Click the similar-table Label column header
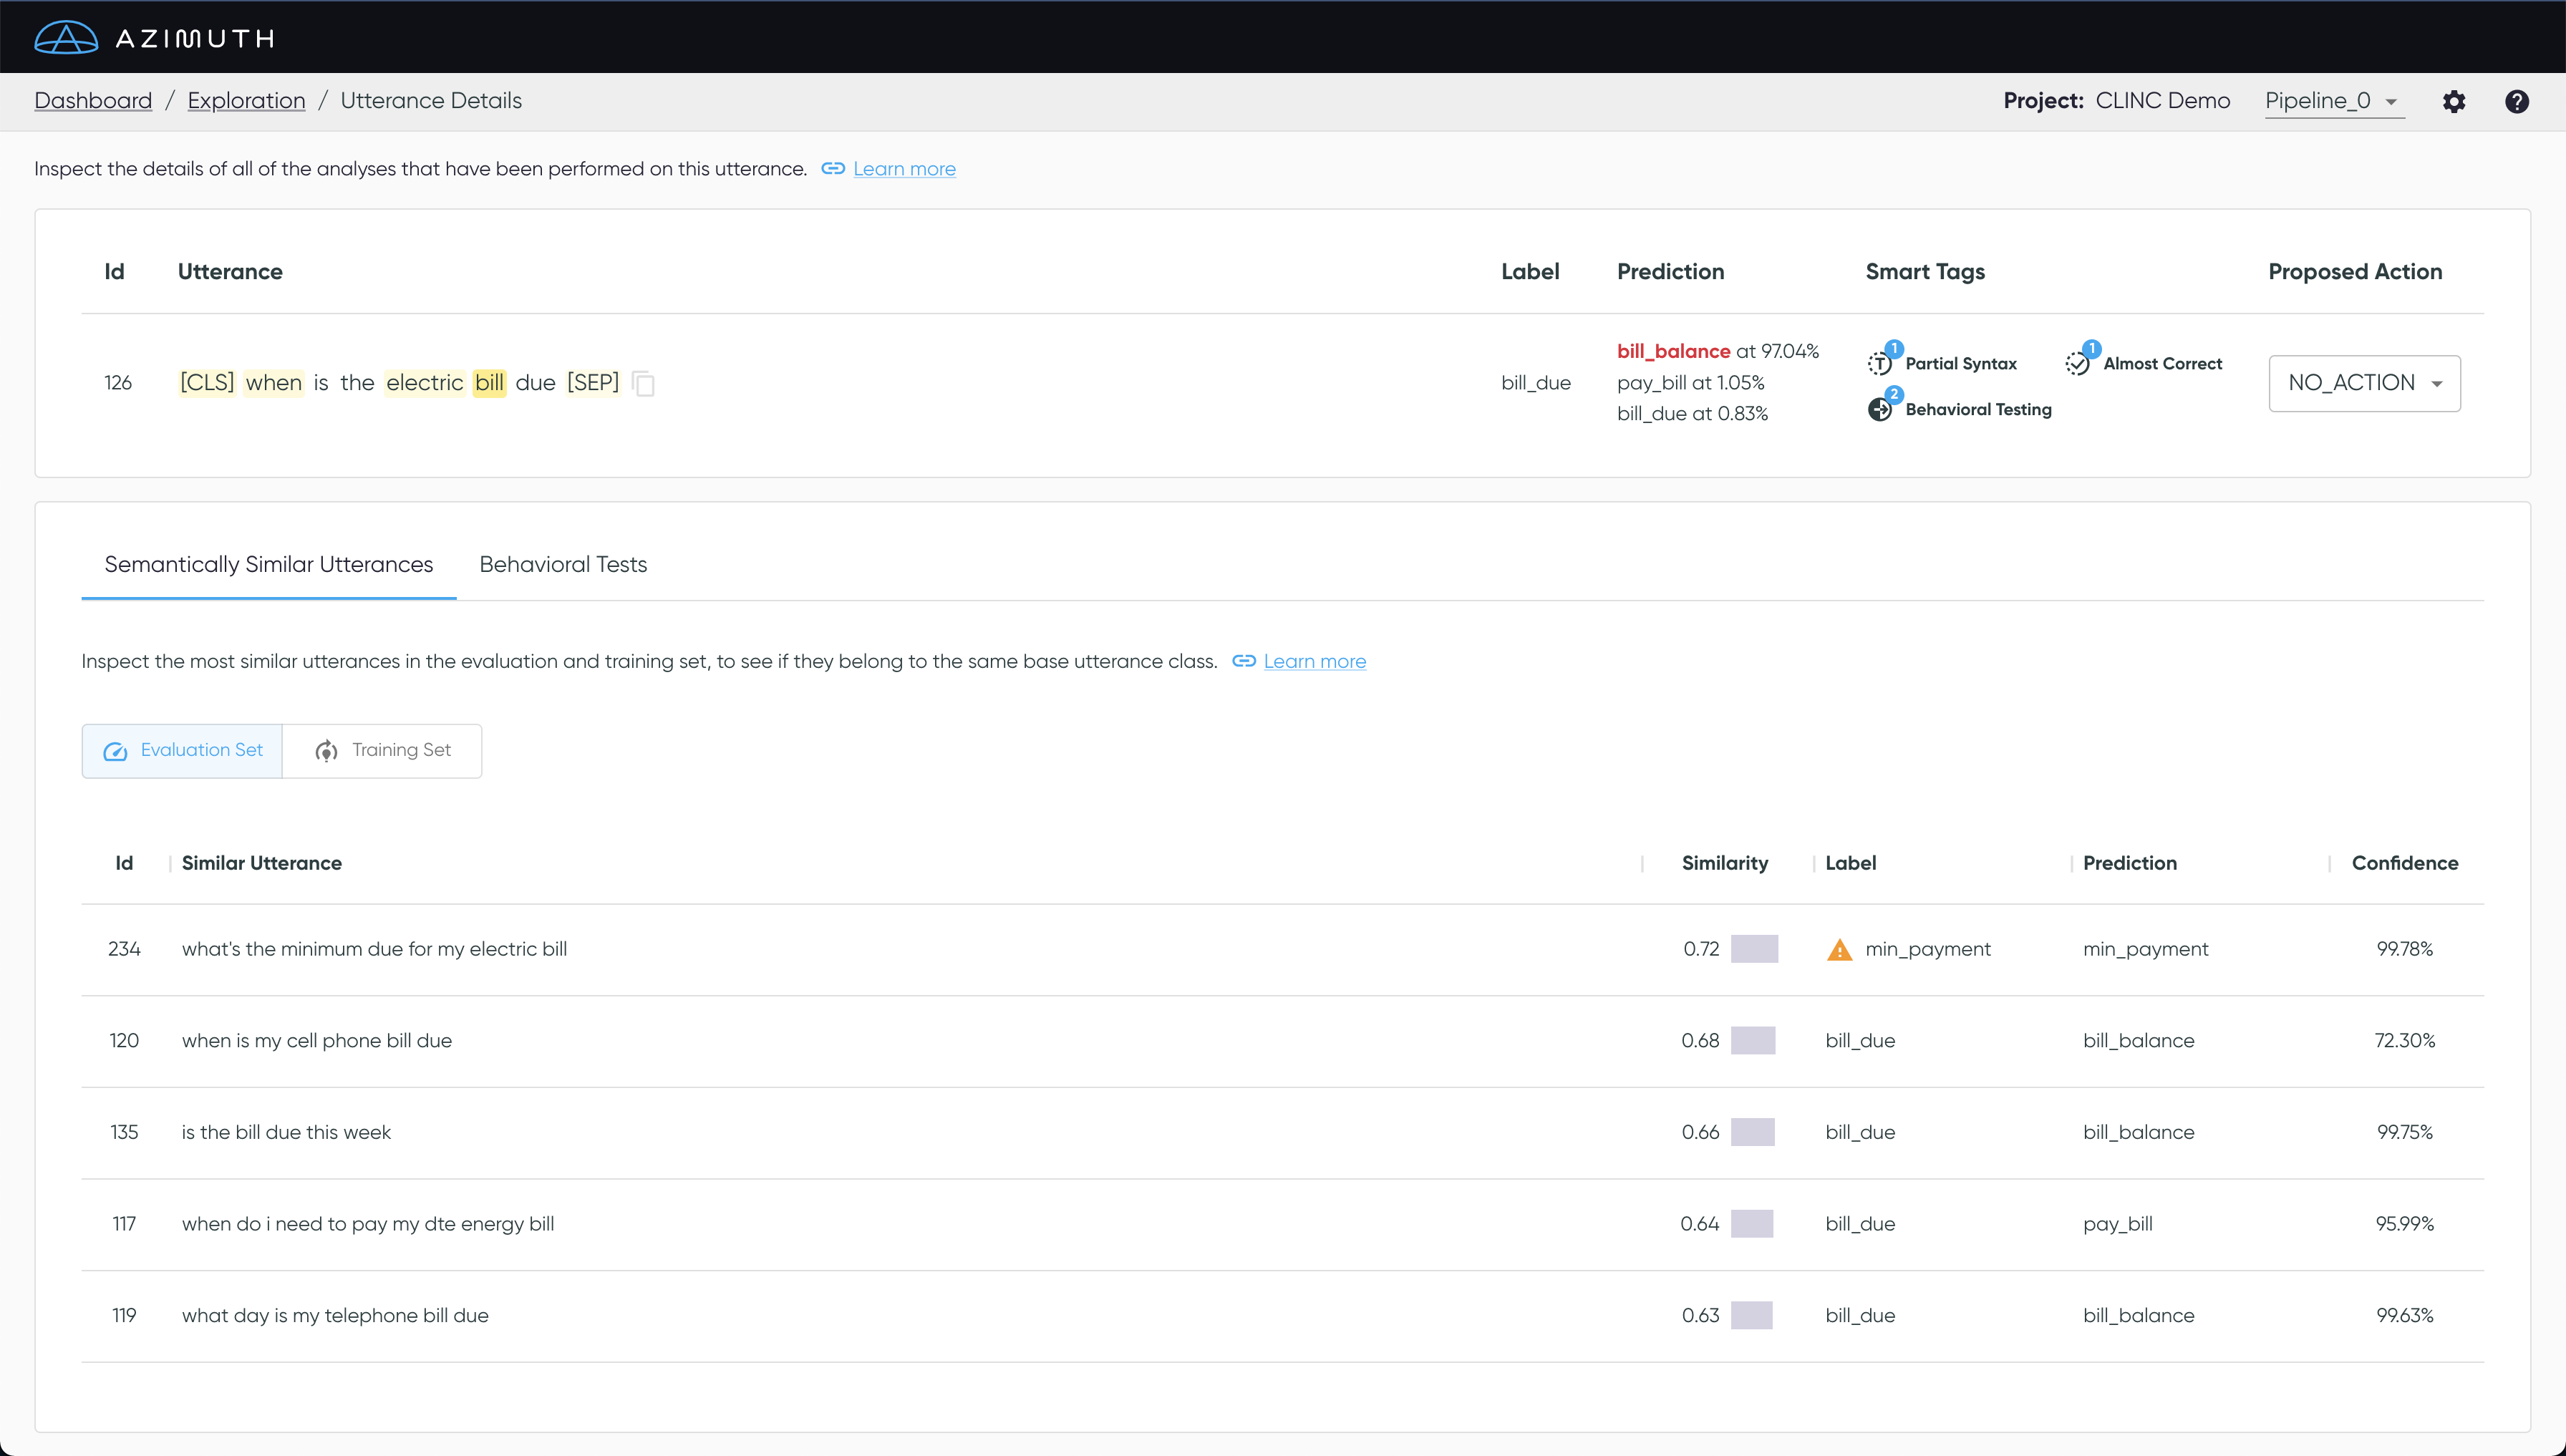Viewport: 2566px width, 1456px height. [x=1850, y=863]
